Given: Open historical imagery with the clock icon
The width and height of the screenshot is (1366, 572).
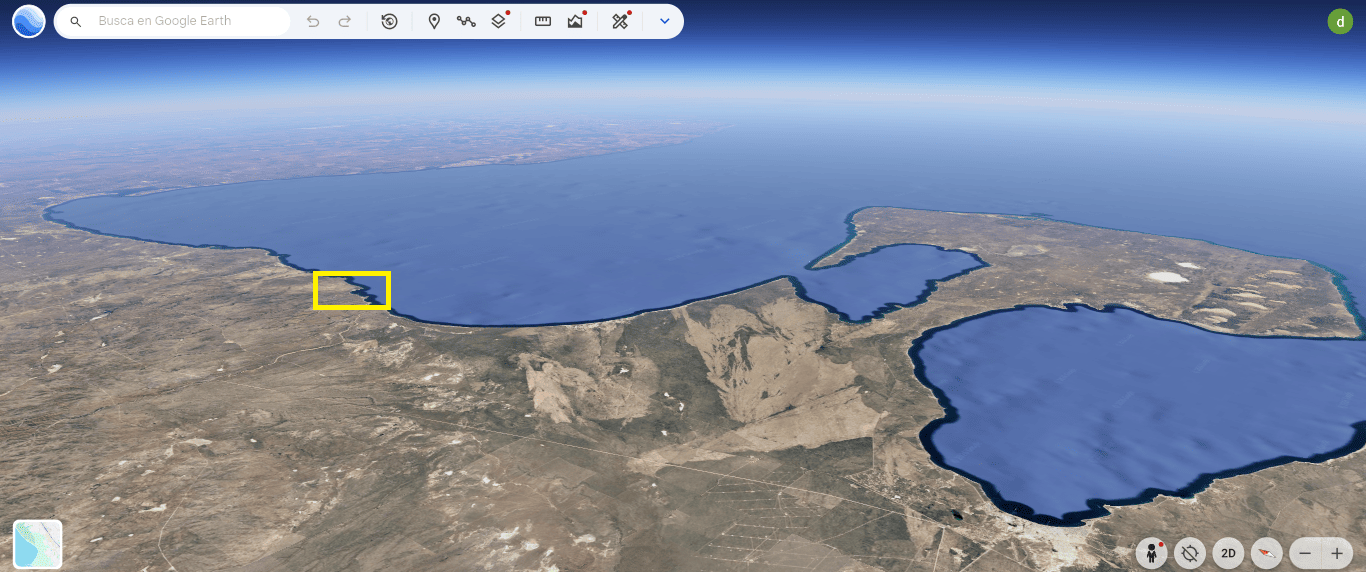Looking at the screenshot, I should click(x=390, y=21).
